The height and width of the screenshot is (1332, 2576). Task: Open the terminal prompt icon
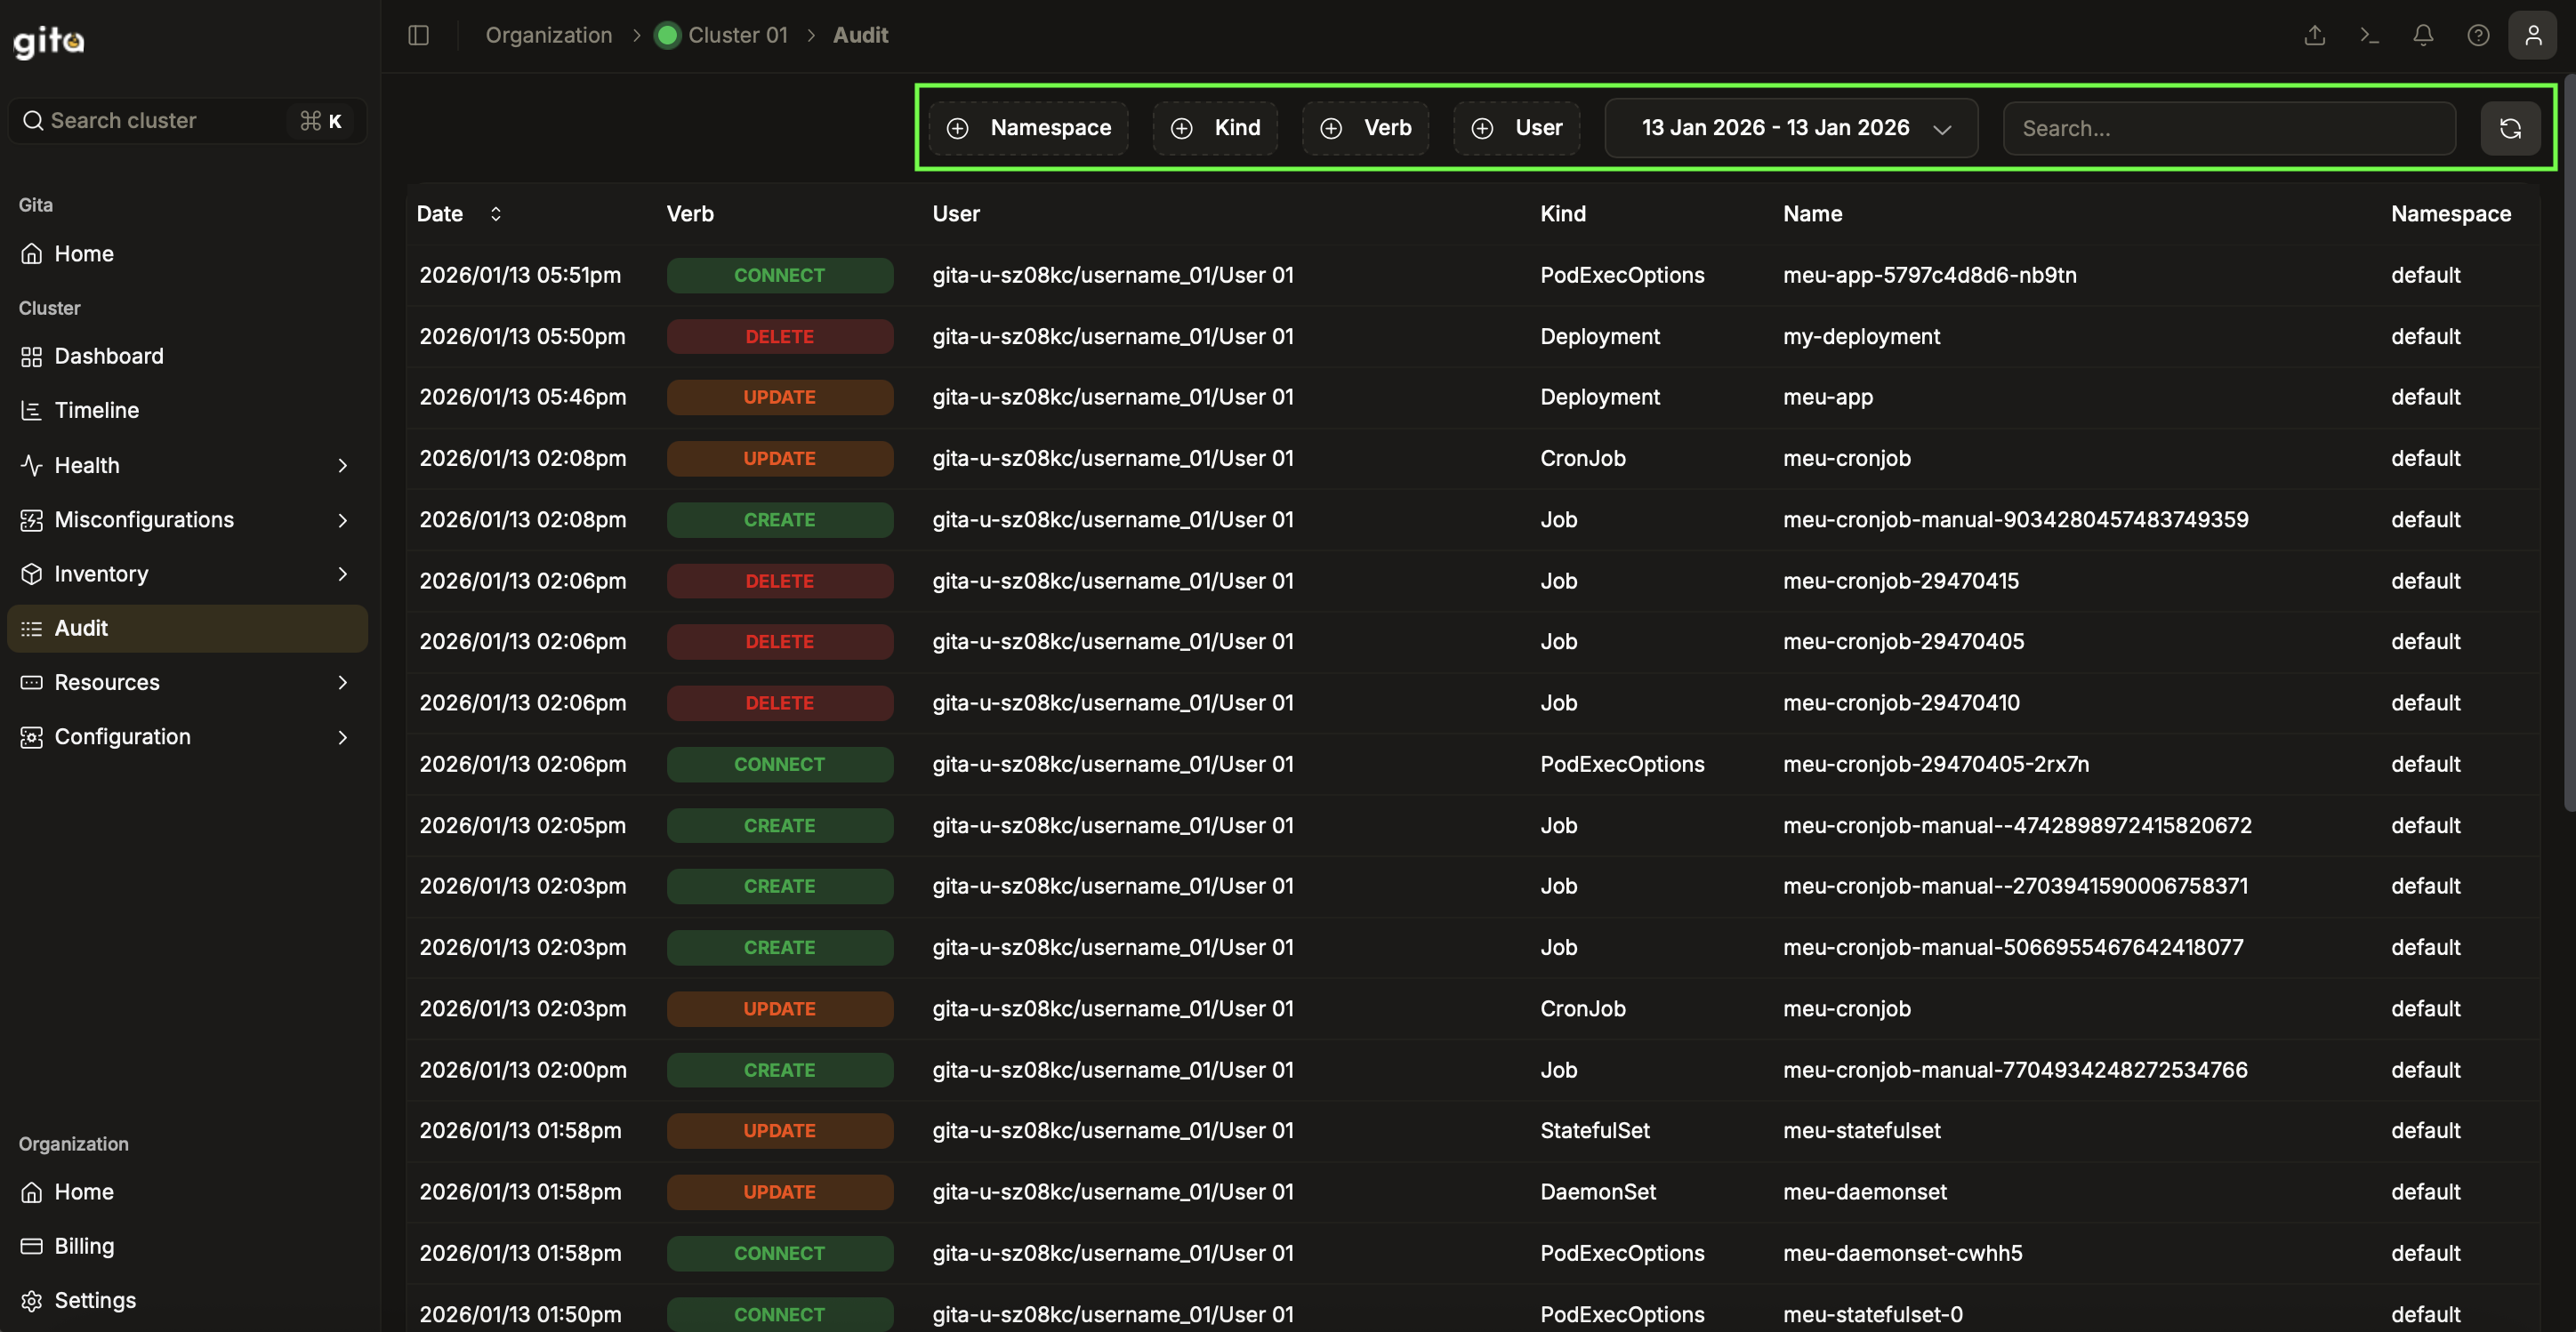2369,36
